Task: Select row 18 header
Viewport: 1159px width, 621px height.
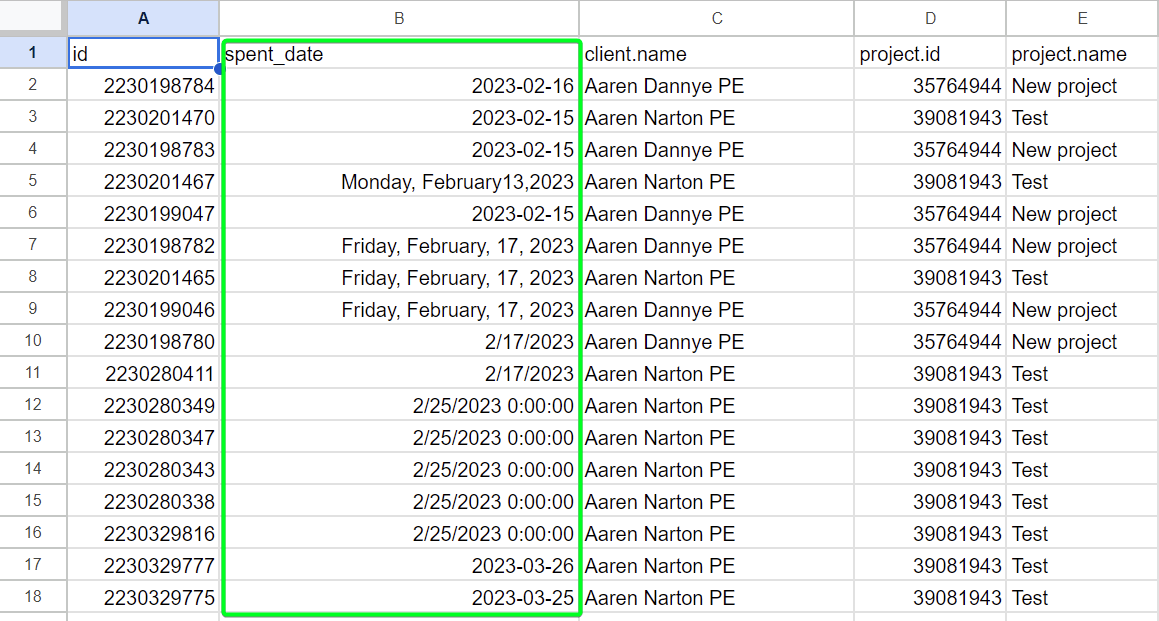Action: coord(33,598)
